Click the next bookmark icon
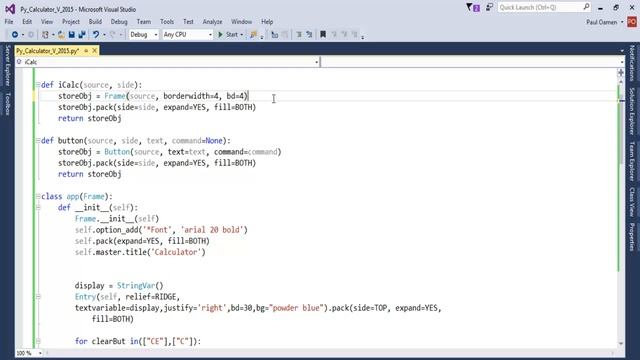This screenshot has width=640, height=360. pos(344,35)
